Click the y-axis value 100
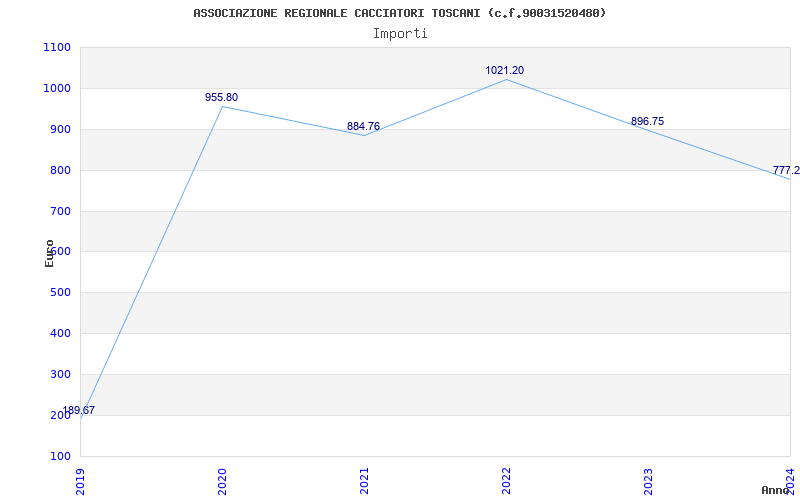 pos(60,456)
